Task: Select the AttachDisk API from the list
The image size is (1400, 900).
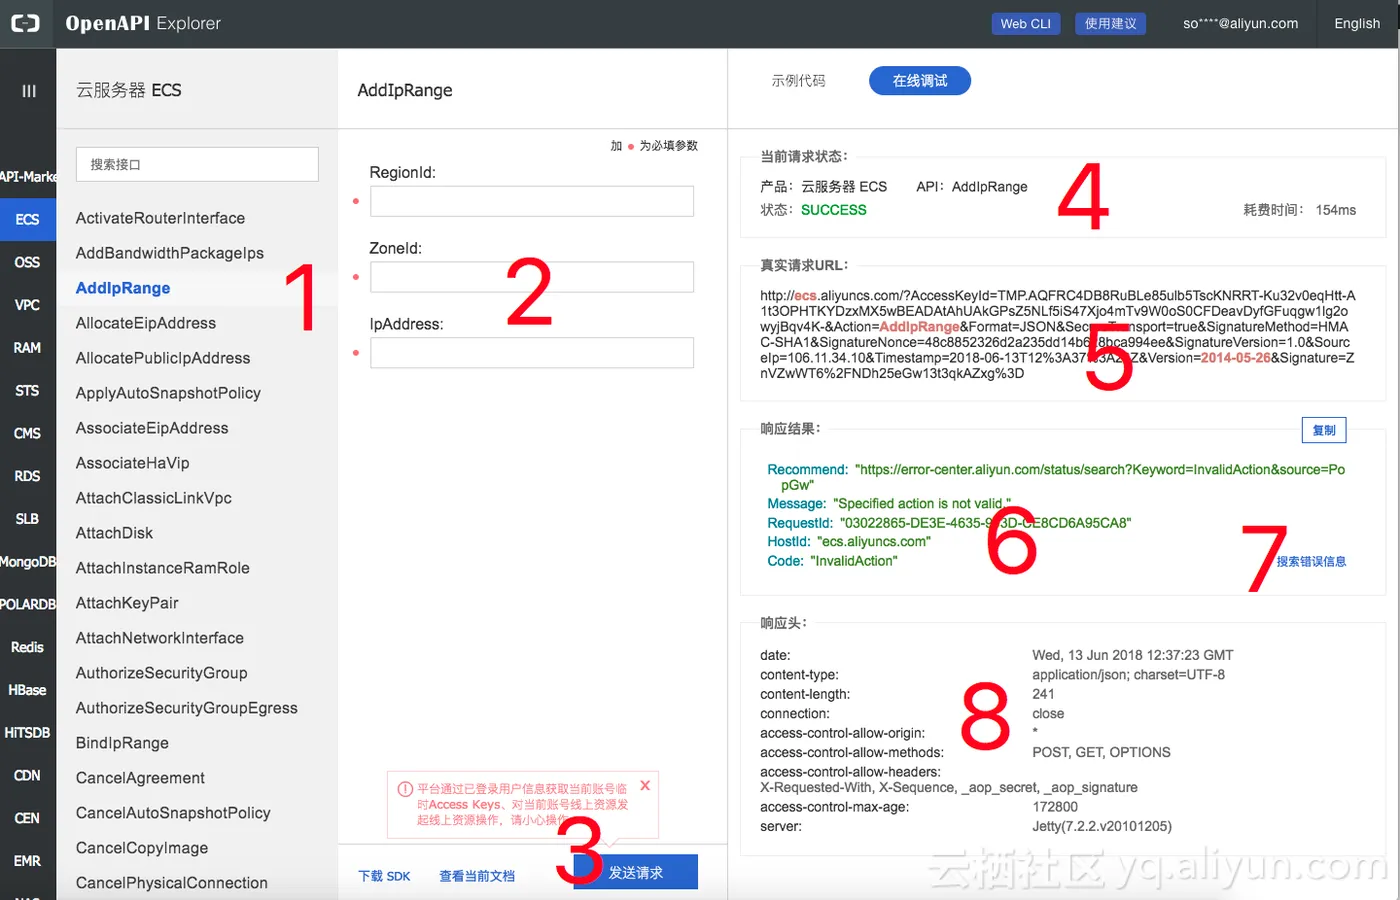Action: (x=114, y=532)
